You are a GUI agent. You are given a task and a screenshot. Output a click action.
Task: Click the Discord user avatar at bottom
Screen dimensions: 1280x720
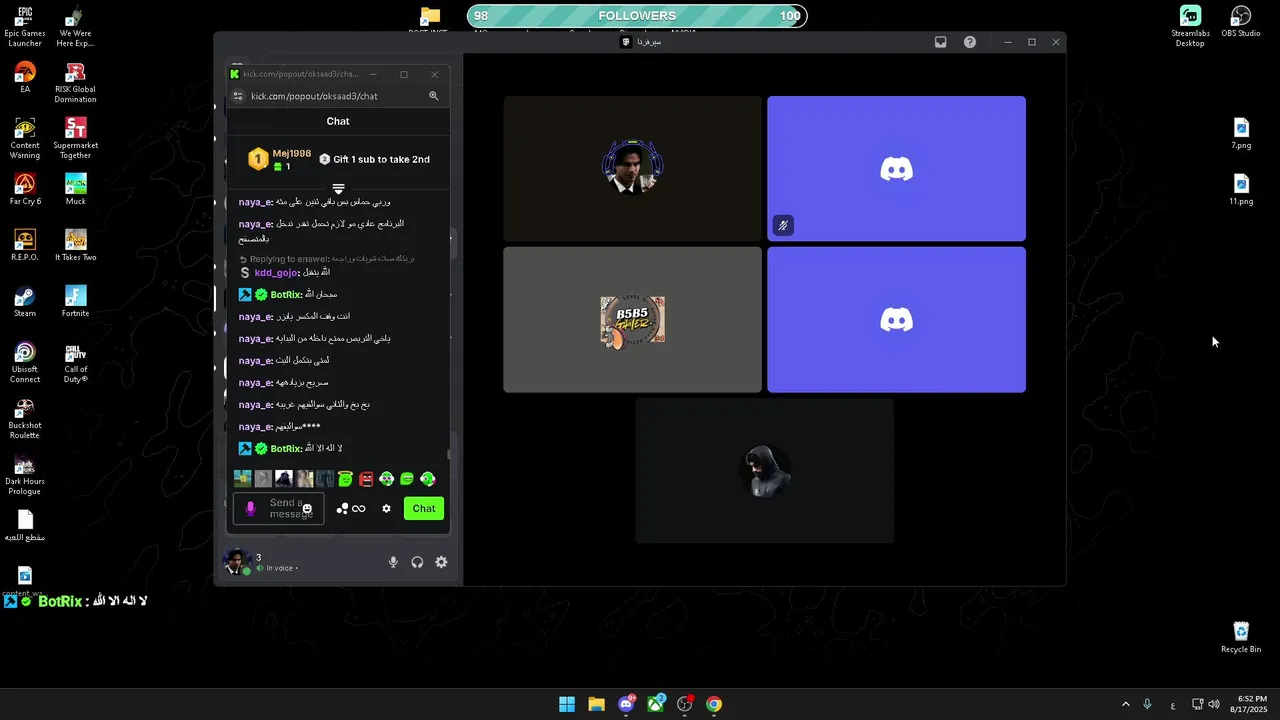coord(236,562)
